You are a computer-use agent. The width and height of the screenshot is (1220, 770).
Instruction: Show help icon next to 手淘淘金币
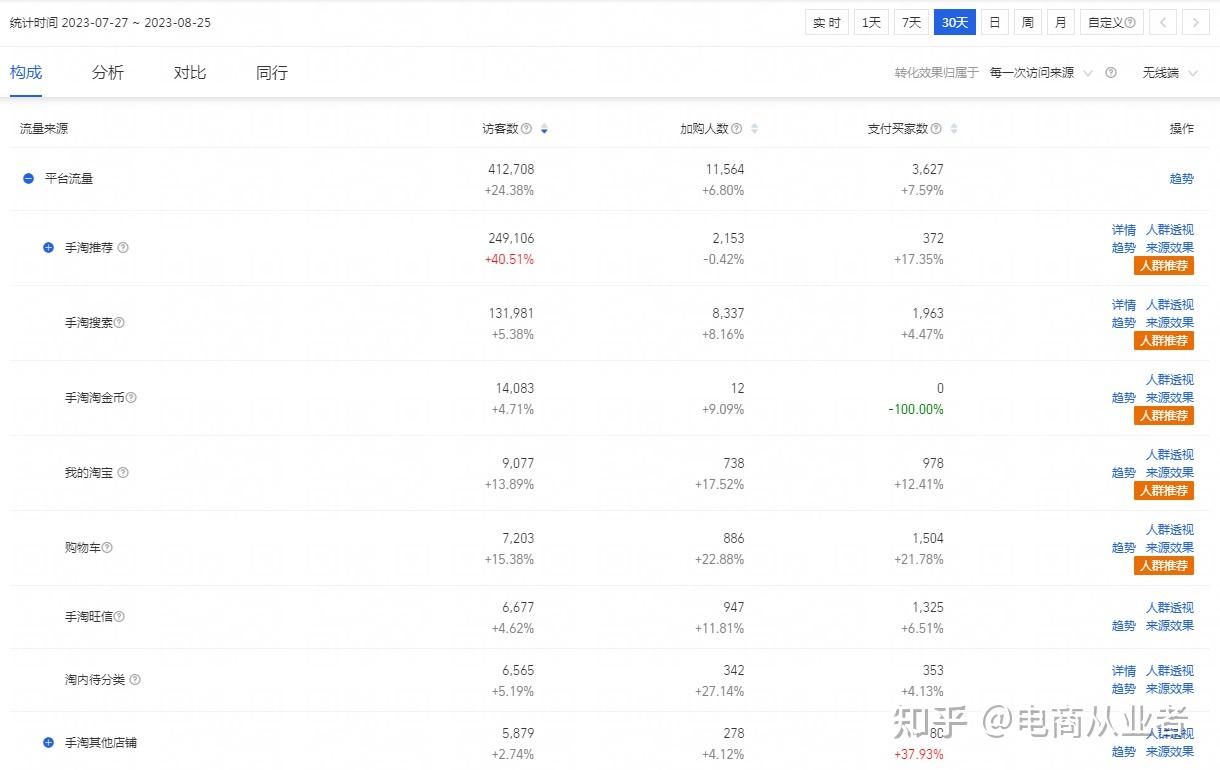tap(131, 397)
